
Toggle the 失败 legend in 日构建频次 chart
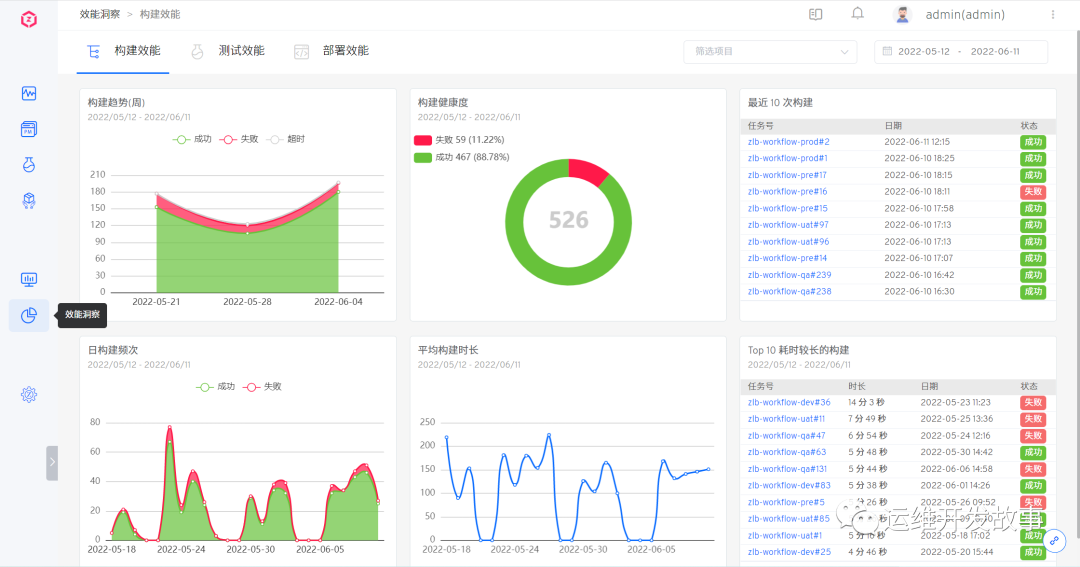[x=262, y=386]
